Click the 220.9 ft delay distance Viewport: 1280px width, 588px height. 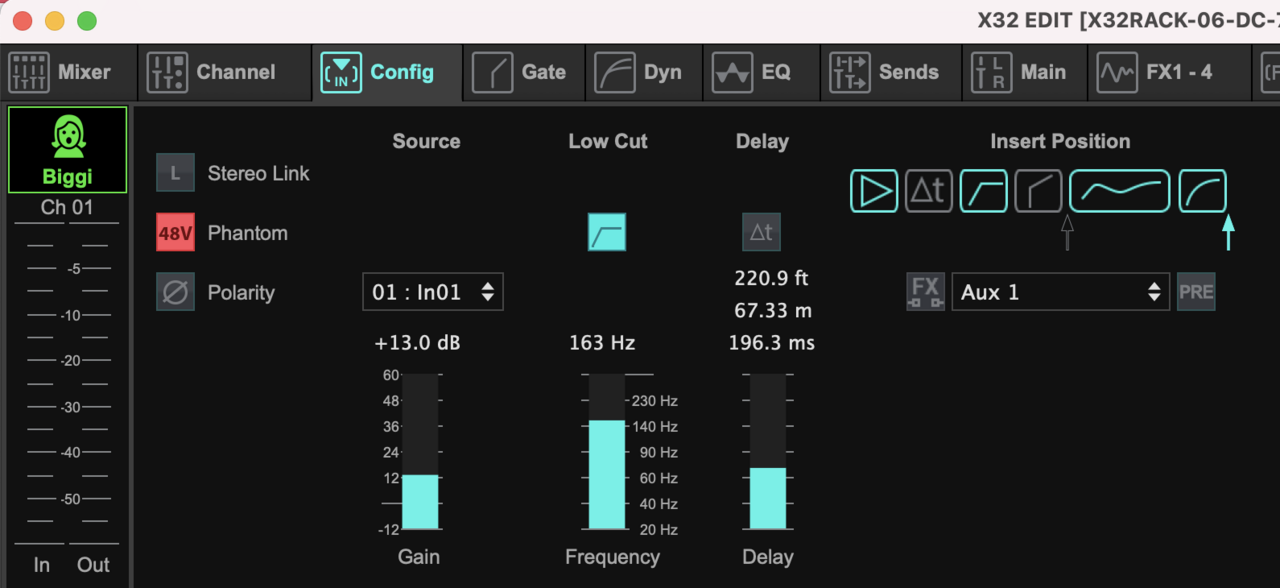click(x=771, y=278)
